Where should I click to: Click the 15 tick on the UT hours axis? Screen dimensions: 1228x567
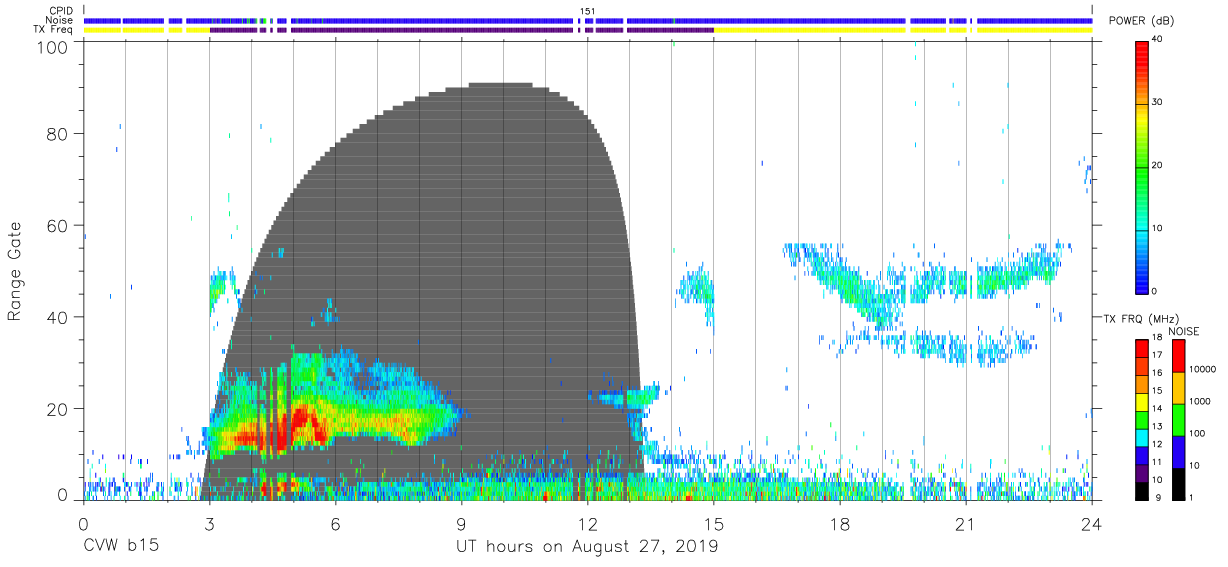[714, 523]
